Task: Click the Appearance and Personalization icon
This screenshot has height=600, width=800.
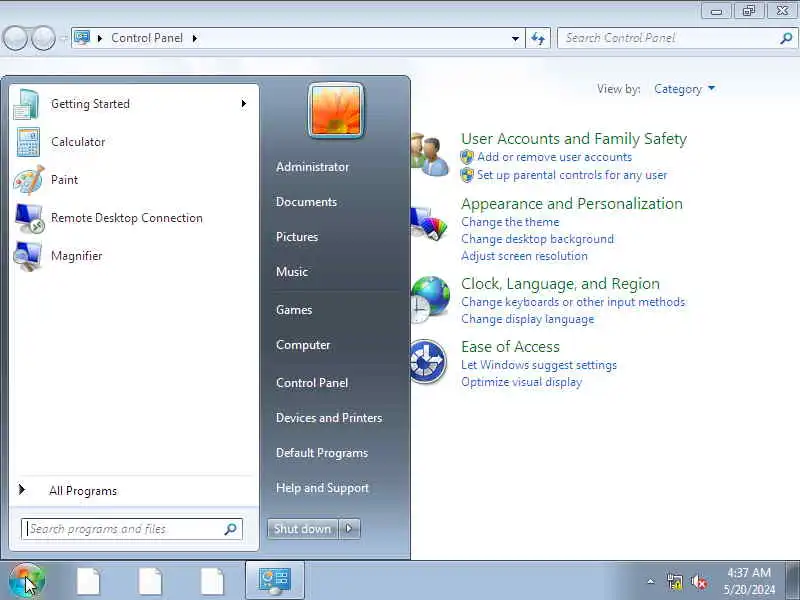Action: coord(430,222)
